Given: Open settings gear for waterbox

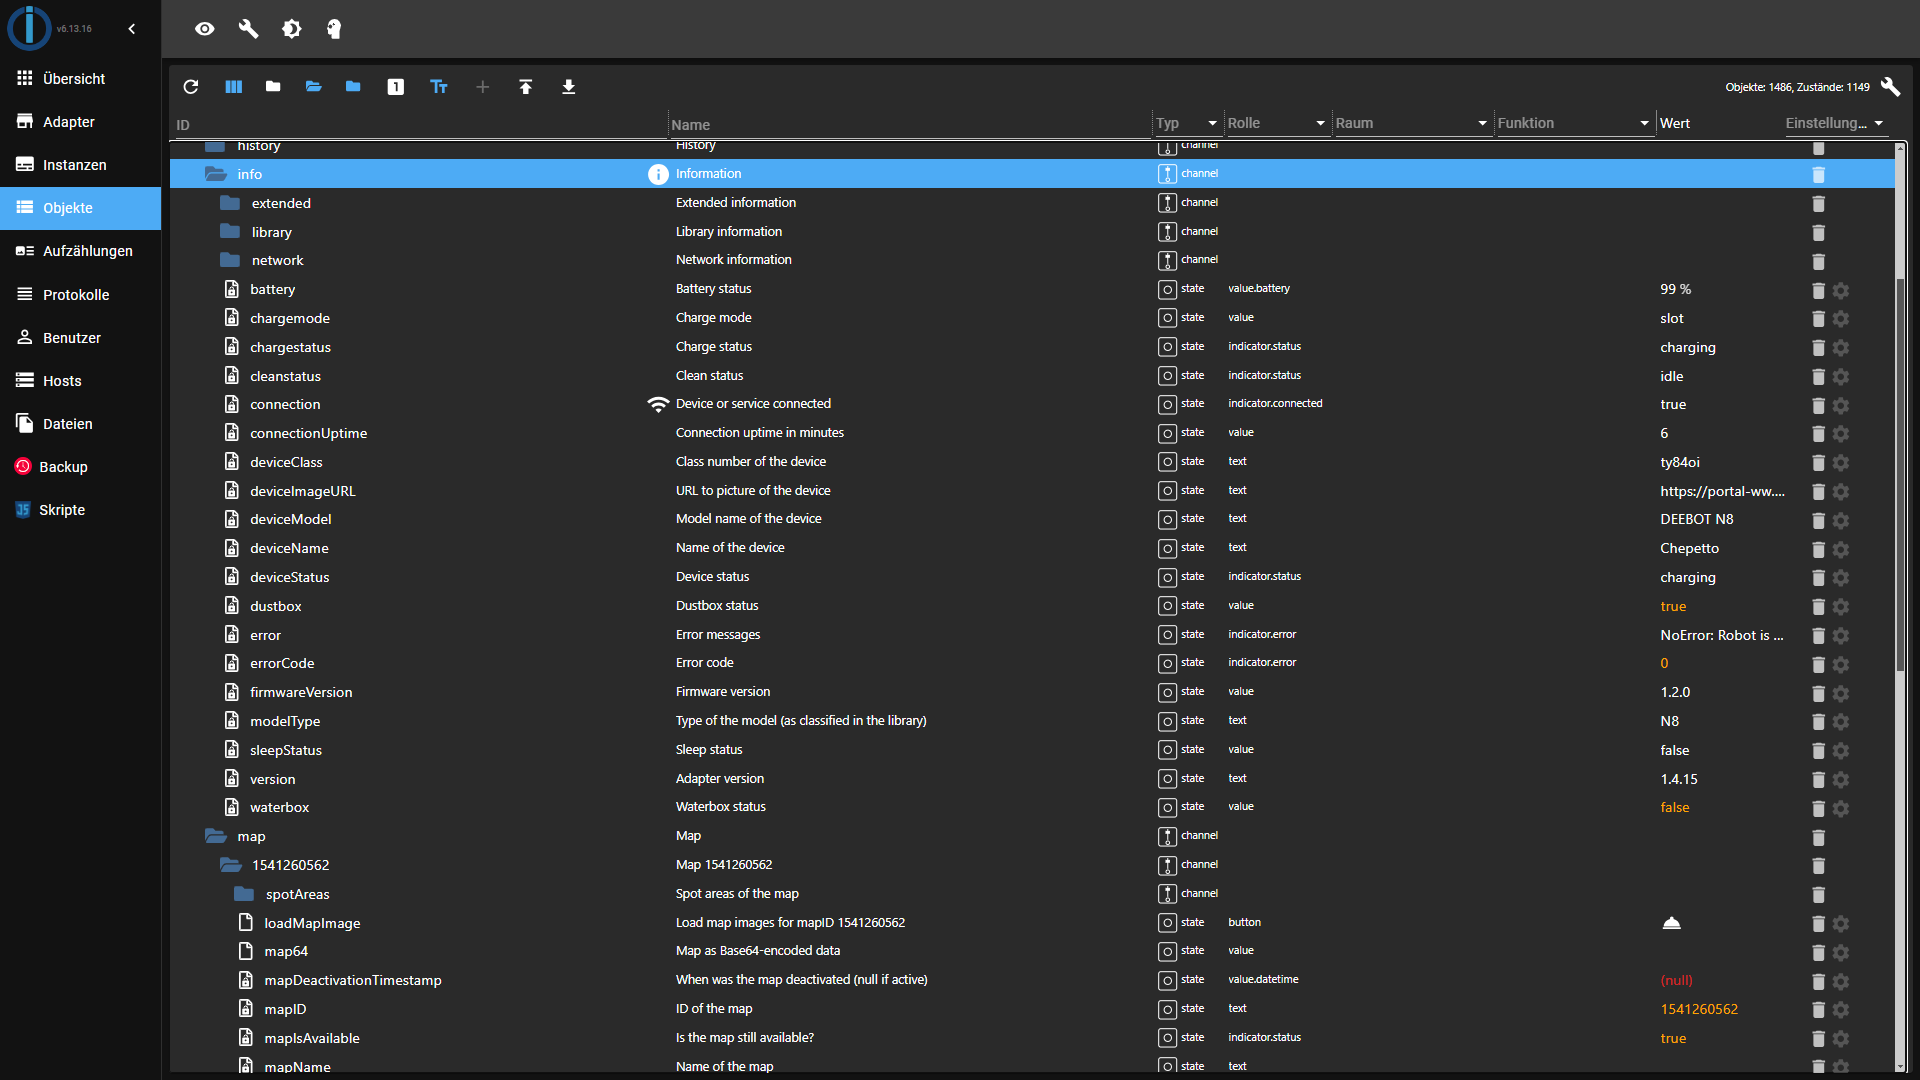Looking at the screenshot, I should pyautogui.click(x=1841, y=808).
